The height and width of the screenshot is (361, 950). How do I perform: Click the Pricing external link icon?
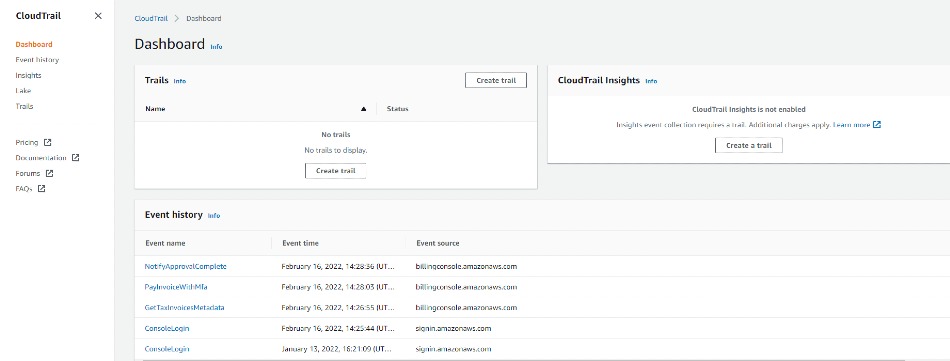click(x=48, y=142)
